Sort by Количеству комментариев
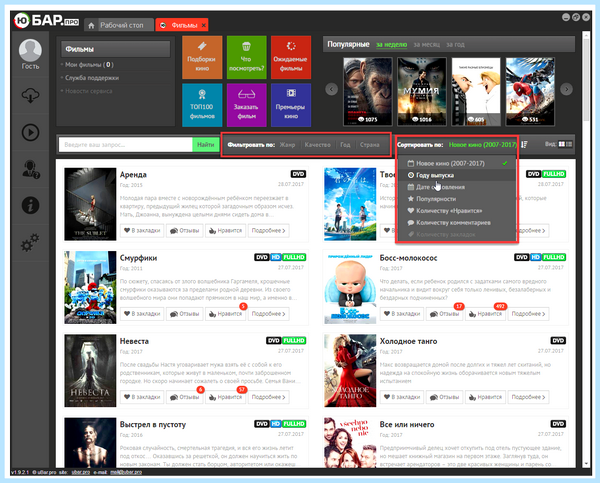The image size is (600, 483). (457, 223)
